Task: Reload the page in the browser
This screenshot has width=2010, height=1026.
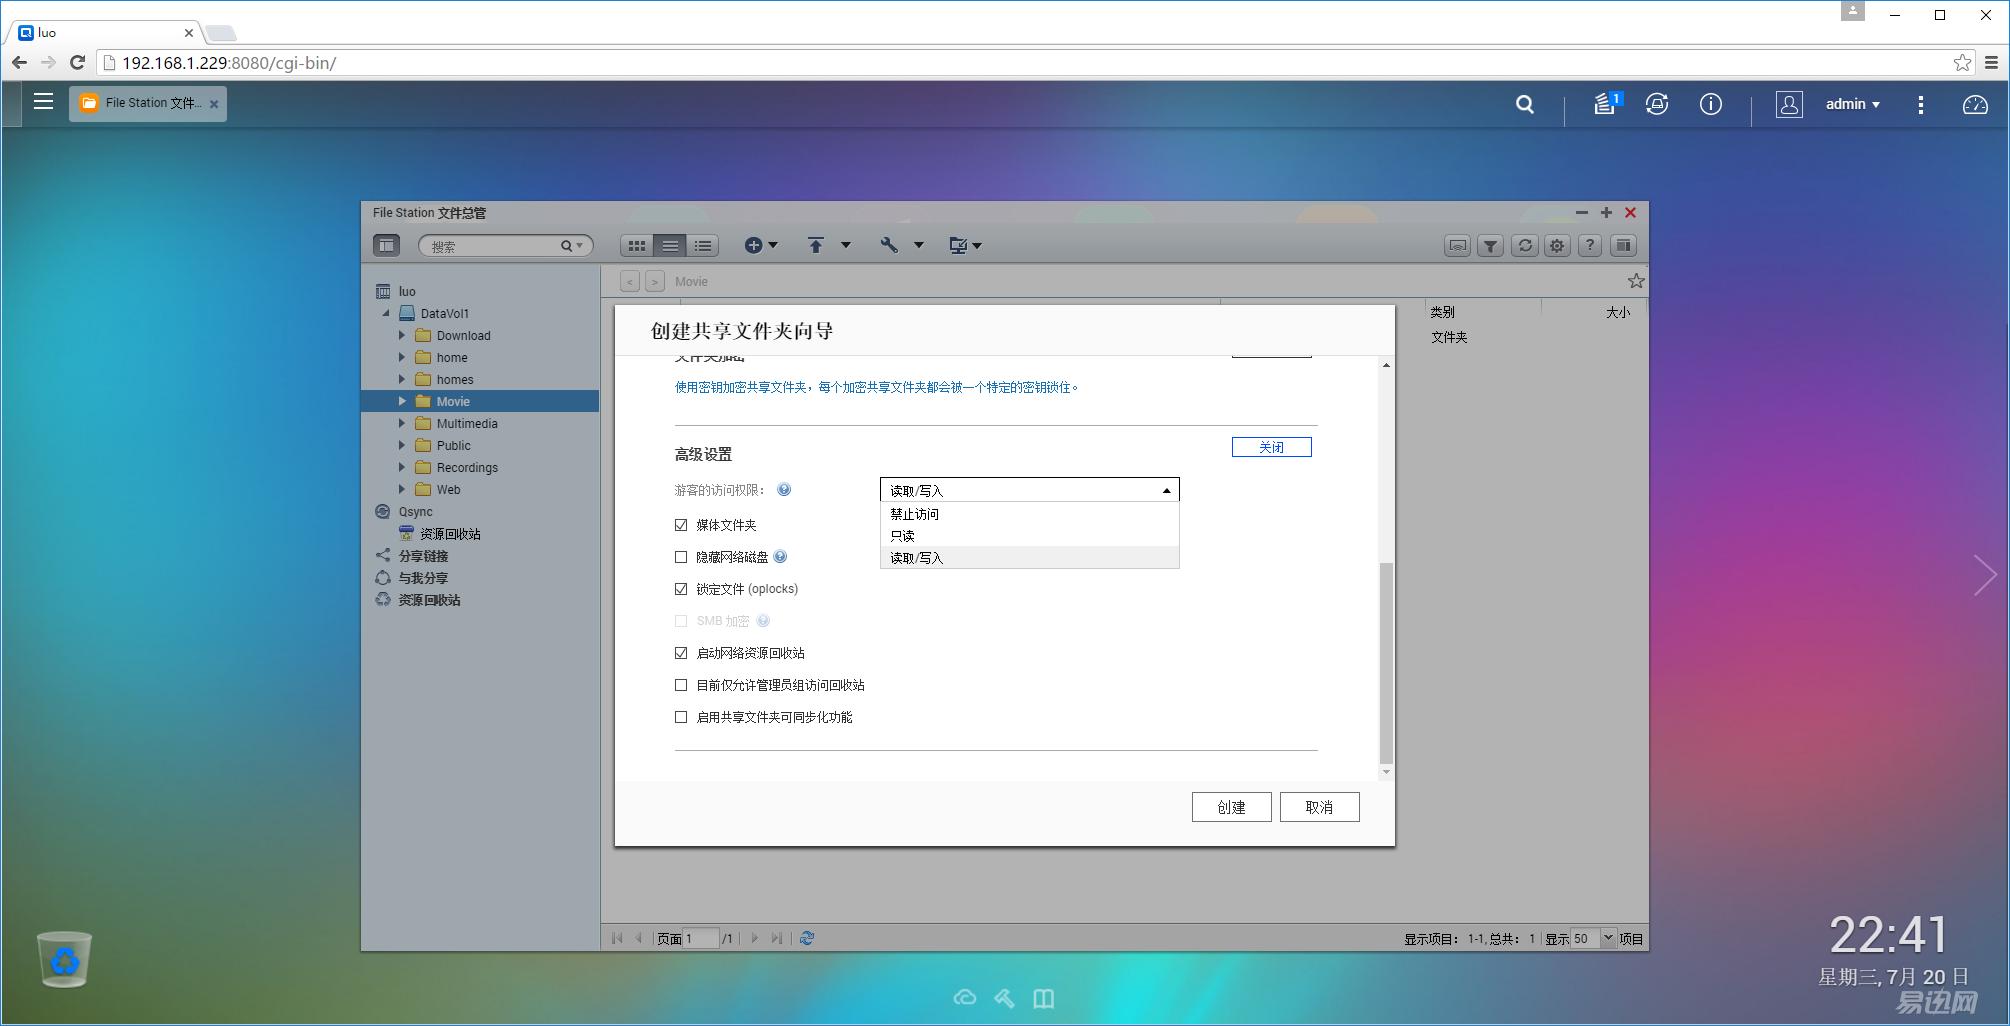Action: tap(77, 62)
